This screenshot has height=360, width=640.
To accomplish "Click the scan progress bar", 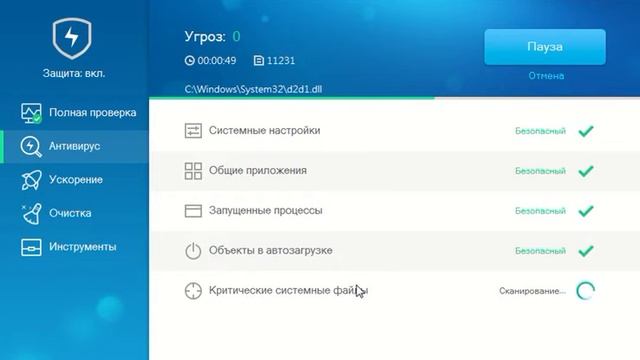I will coord(394,98).
